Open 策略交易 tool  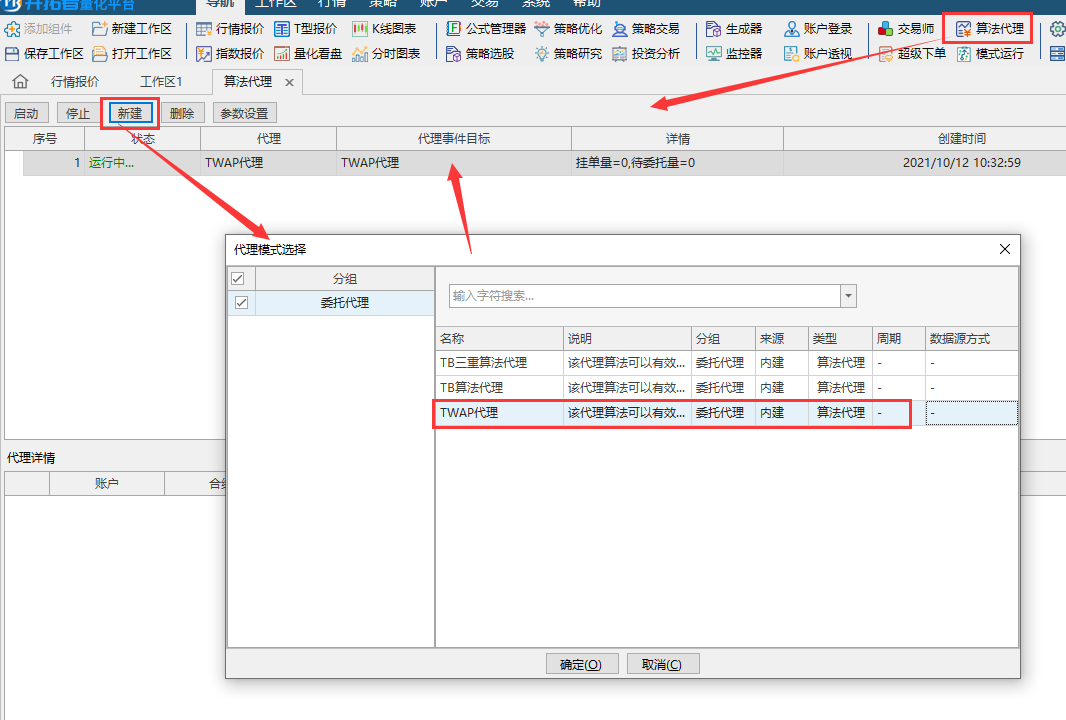(646, 29)
